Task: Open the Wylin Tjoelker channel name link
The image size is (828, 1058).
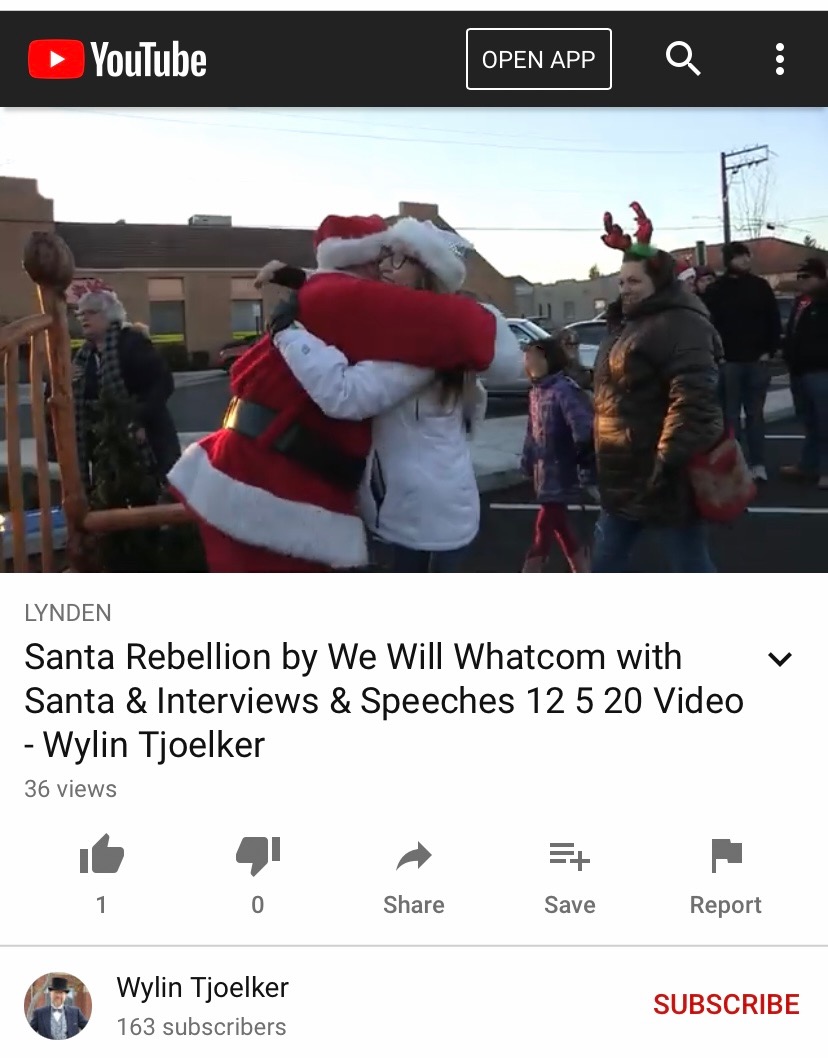Action: point(202,988)
